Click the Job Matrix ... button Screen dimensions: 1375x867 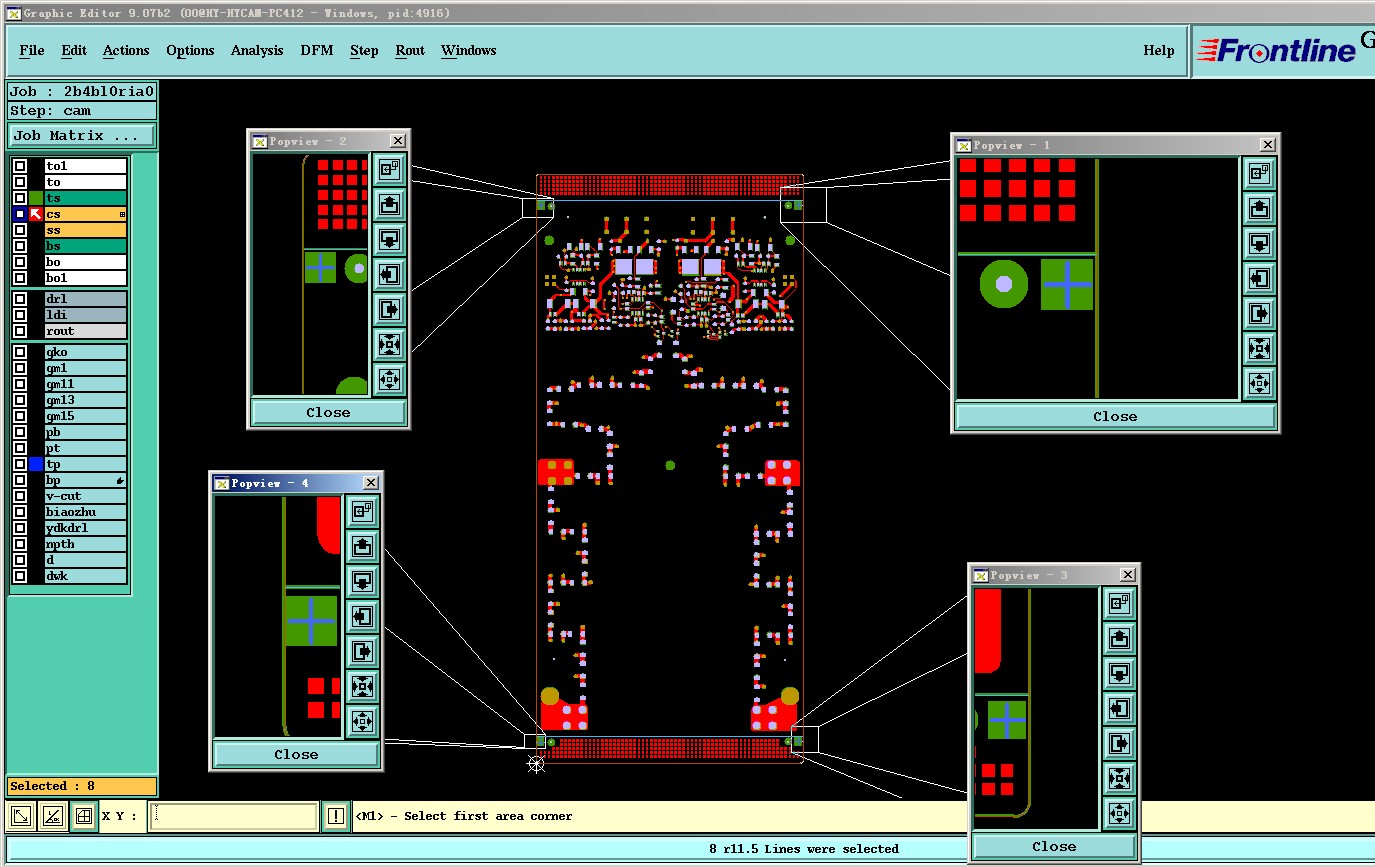point(82,135)
